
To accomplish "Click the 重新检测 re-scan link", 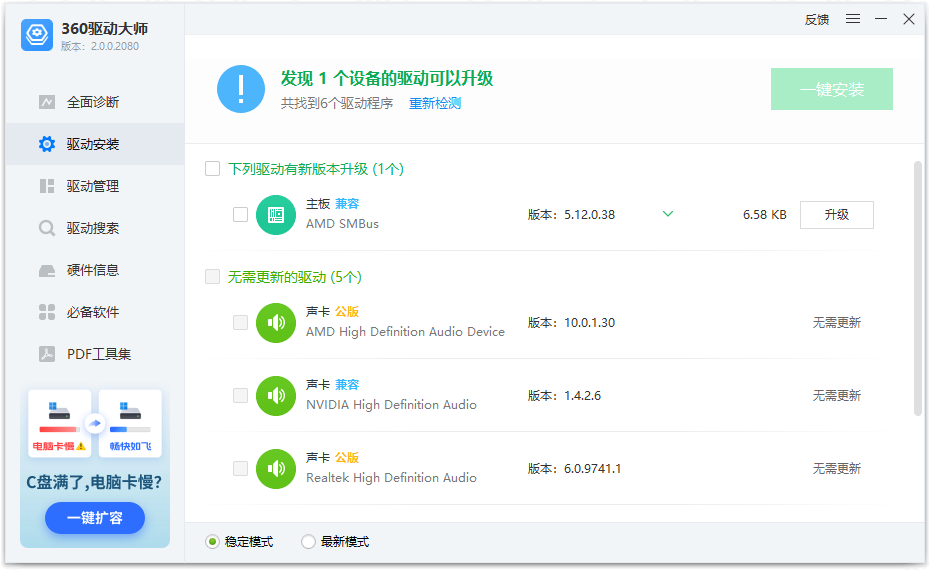I will click(435, 103).
